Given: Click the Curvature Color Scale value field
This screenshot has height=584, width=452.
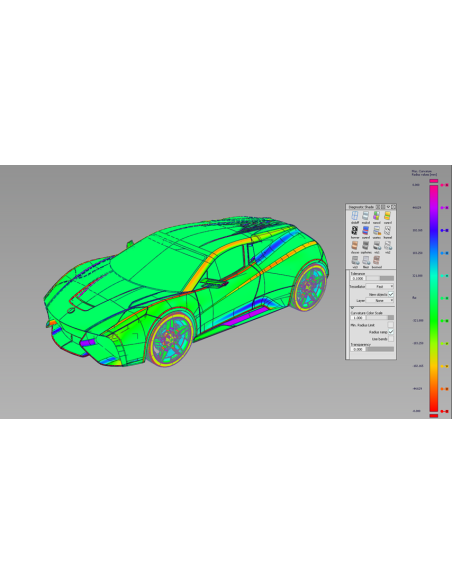Looking at the screenshot, I should coord(358,318).
